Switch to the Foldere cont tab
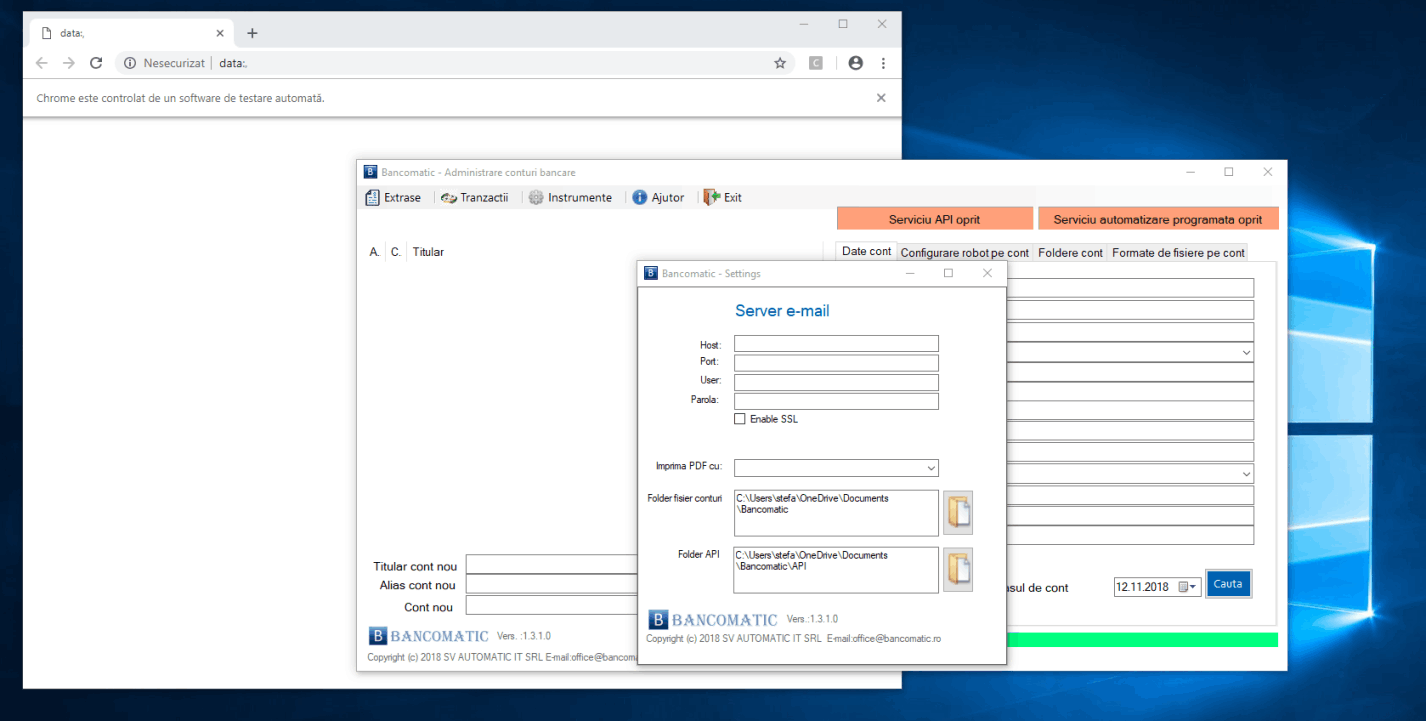The image size is (1426, 721). tap(1070, 253)
